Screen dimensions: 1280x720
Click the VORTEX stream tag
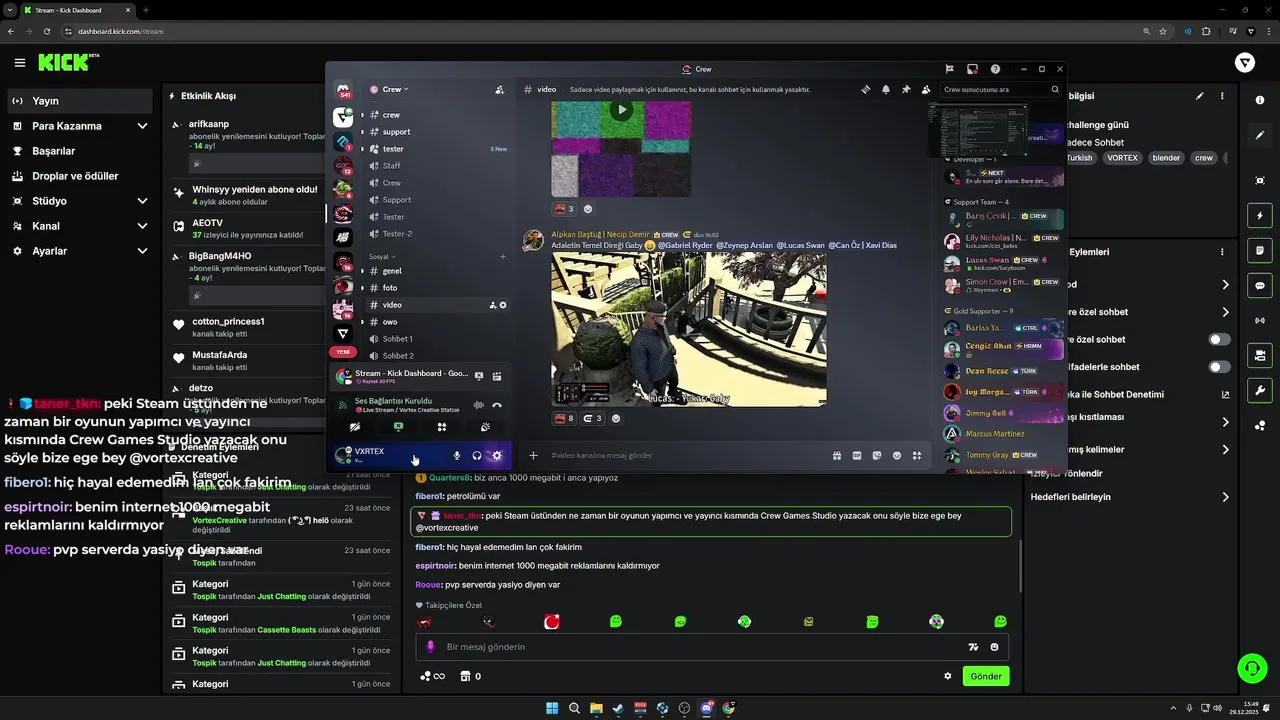tap(1122, 158)
